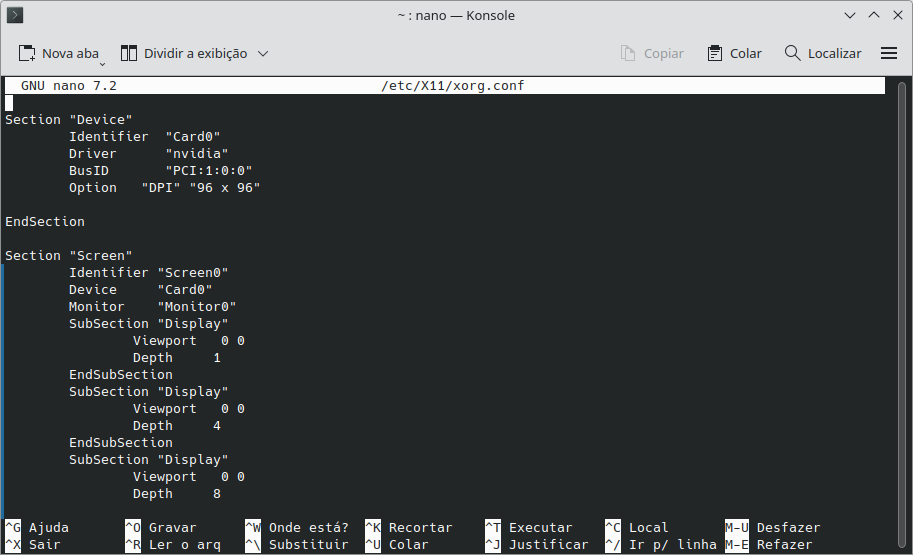The width and height of the screenshot is (913, 555).
Task: Click the ^R Ler o arq shortcut
Action: (x=173, y=545)
